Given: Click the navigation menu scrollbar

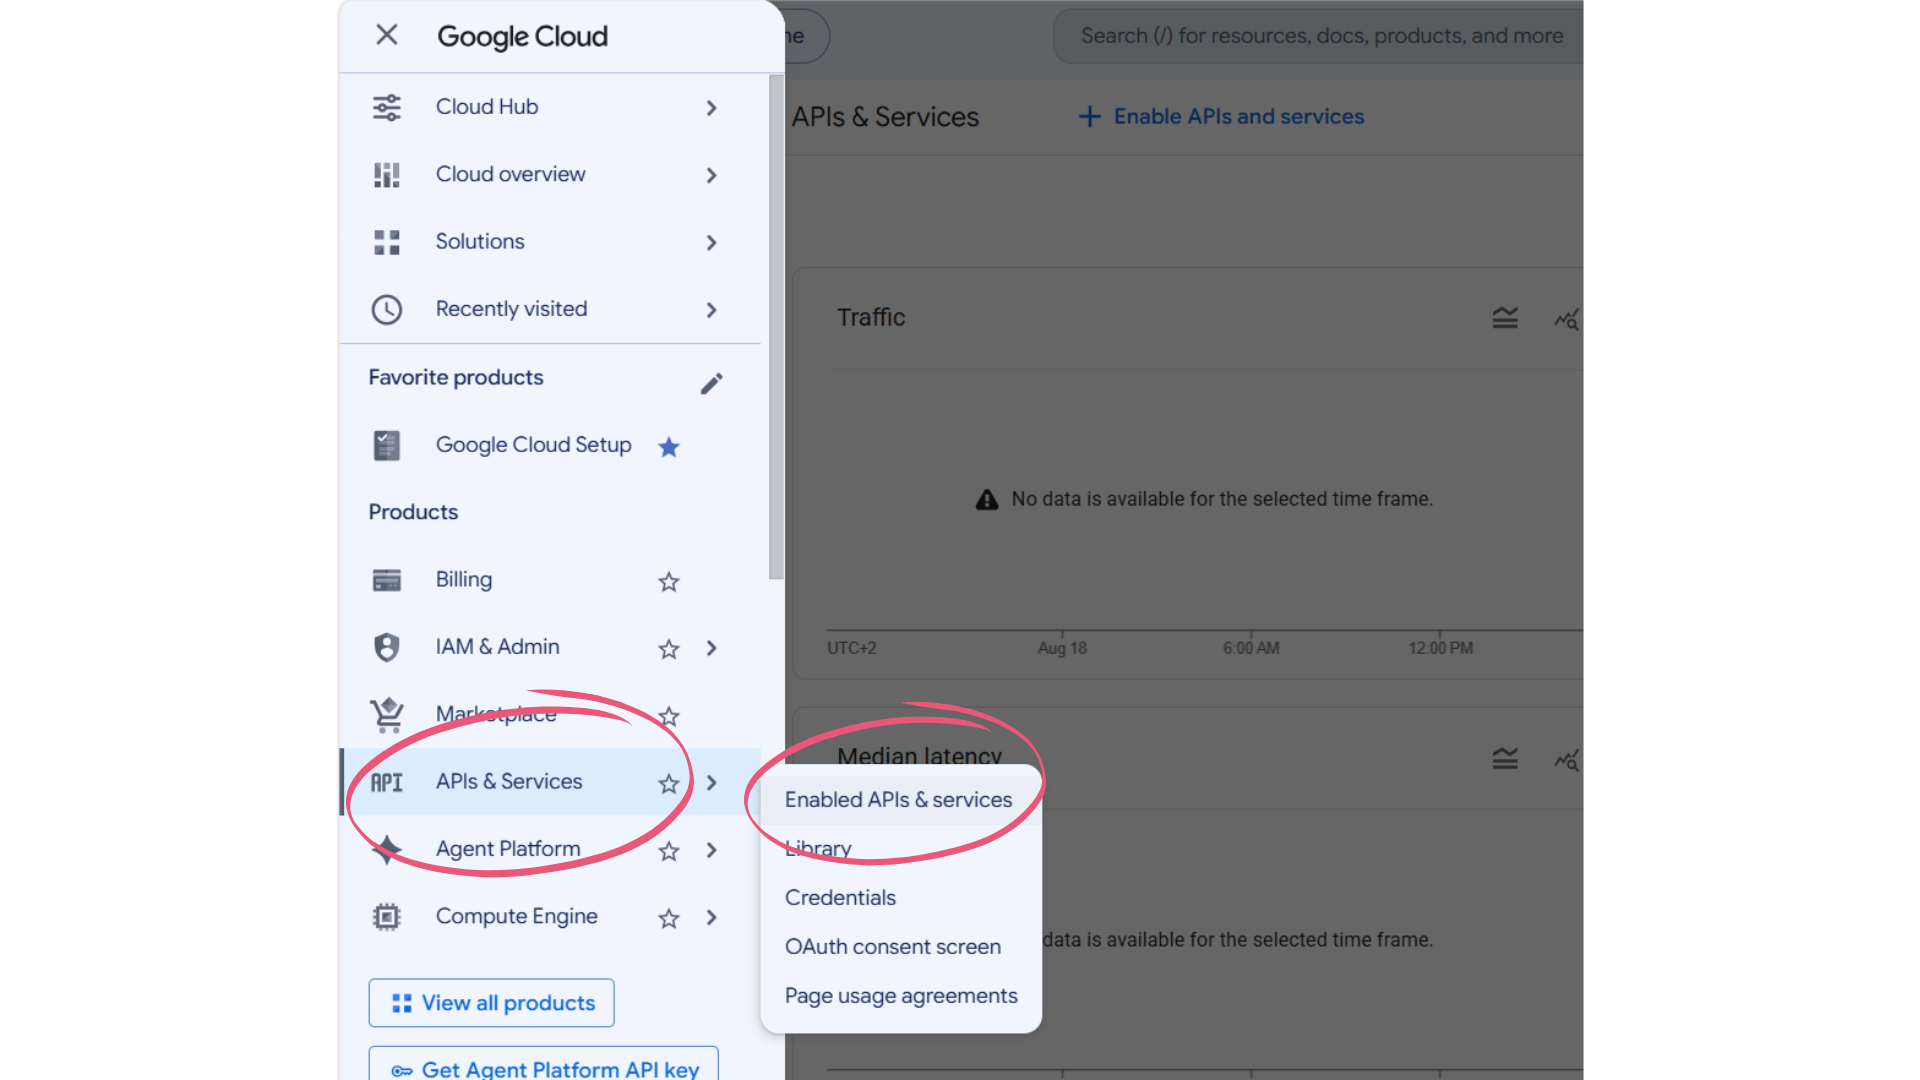Looking at the screenshot, I should click(776, 327).
